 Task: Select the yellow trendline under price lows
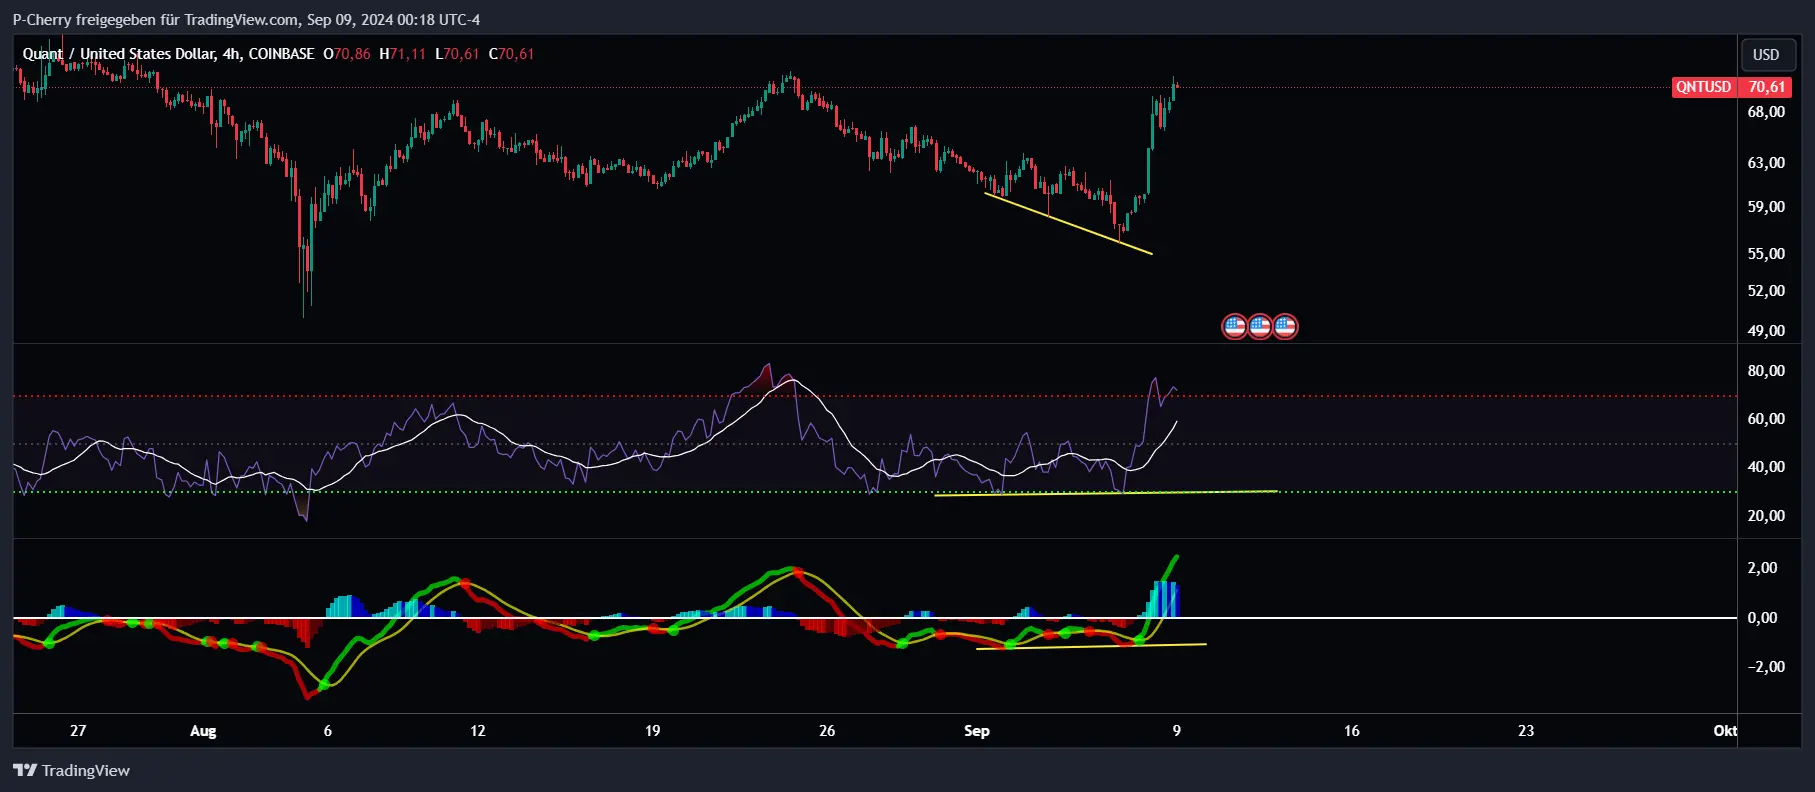(x=1068, y=223)
